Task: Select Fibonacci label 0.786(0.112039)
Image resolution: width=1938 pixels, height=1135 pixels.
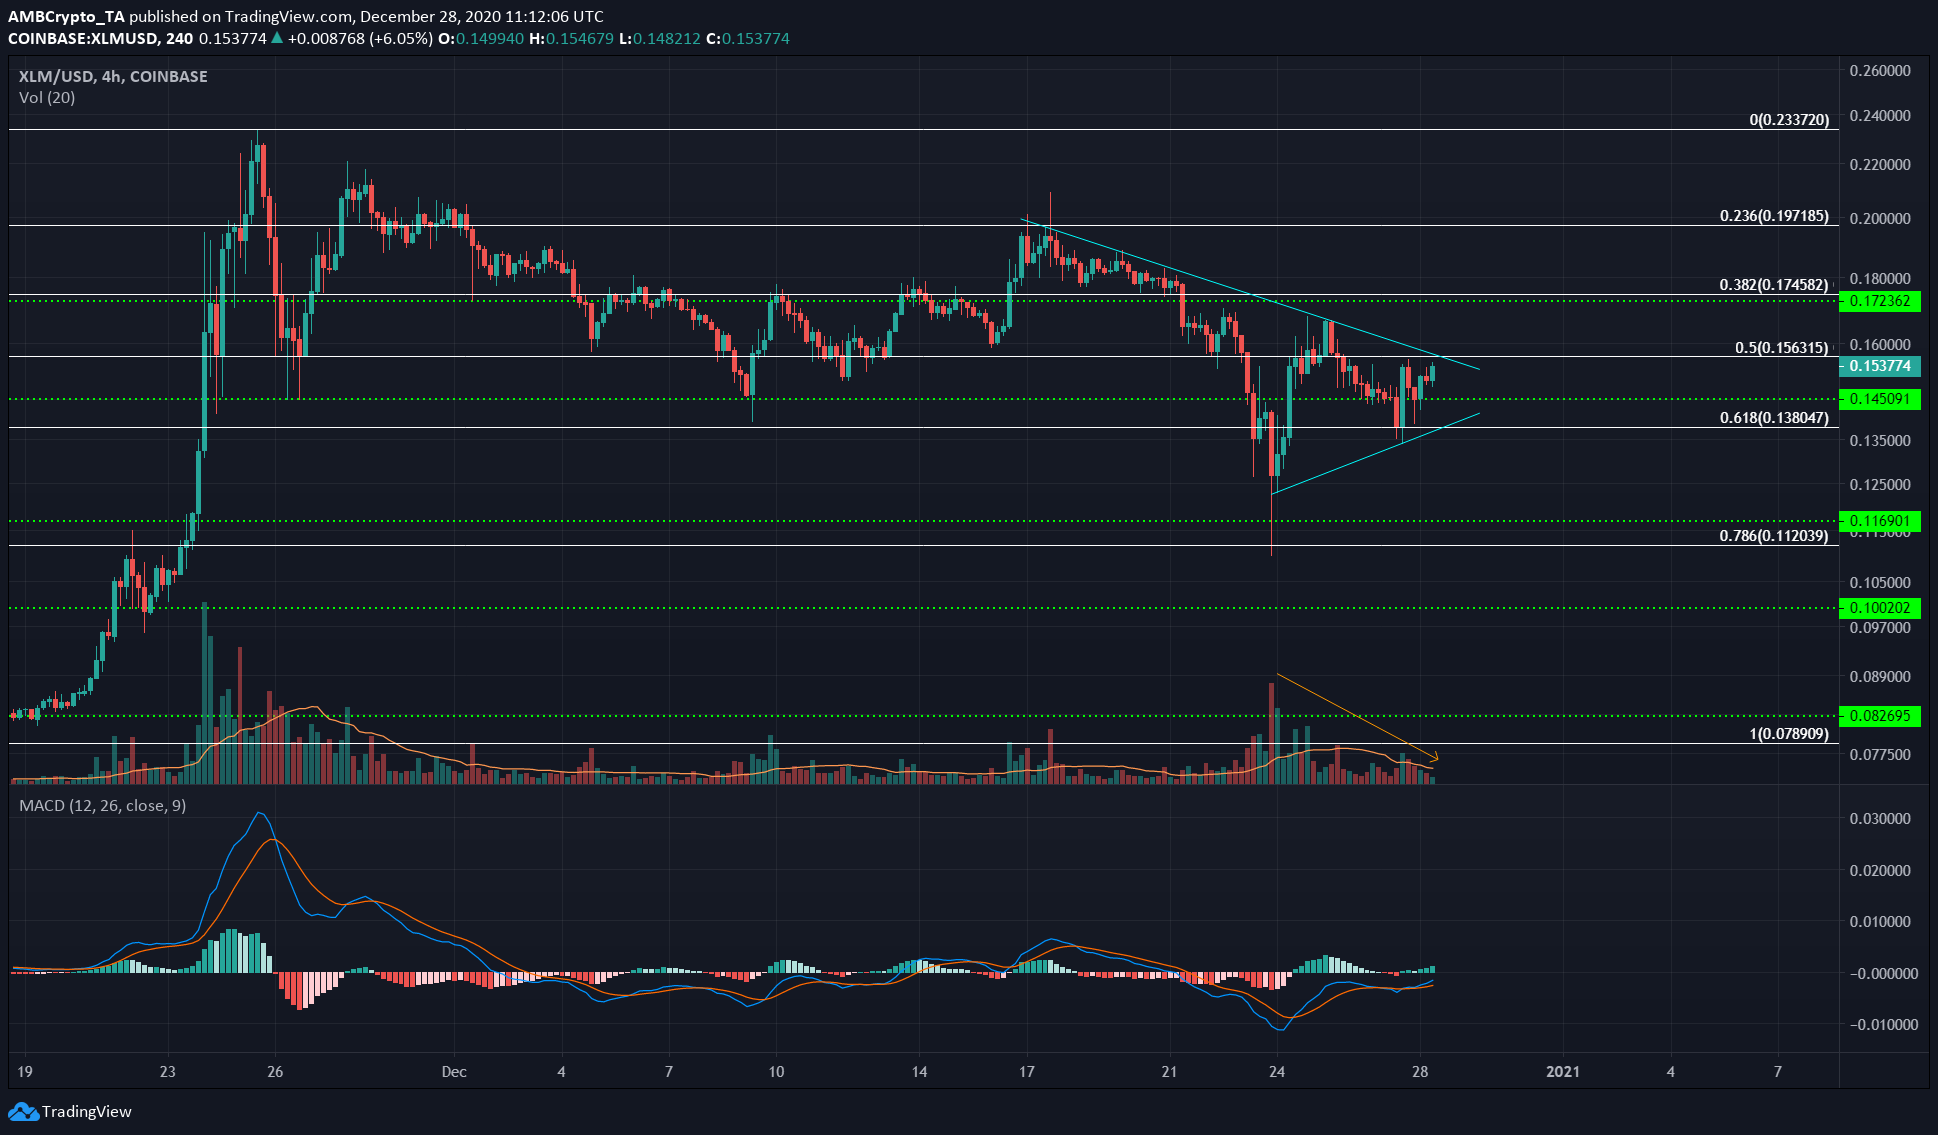Action: coord(1774,536)
